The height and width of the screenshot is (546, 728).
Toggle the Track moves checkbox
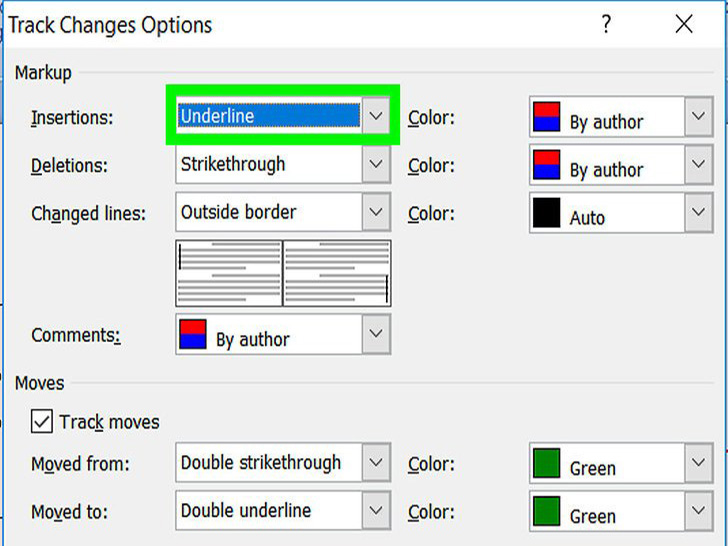click(x=42, y=422)
